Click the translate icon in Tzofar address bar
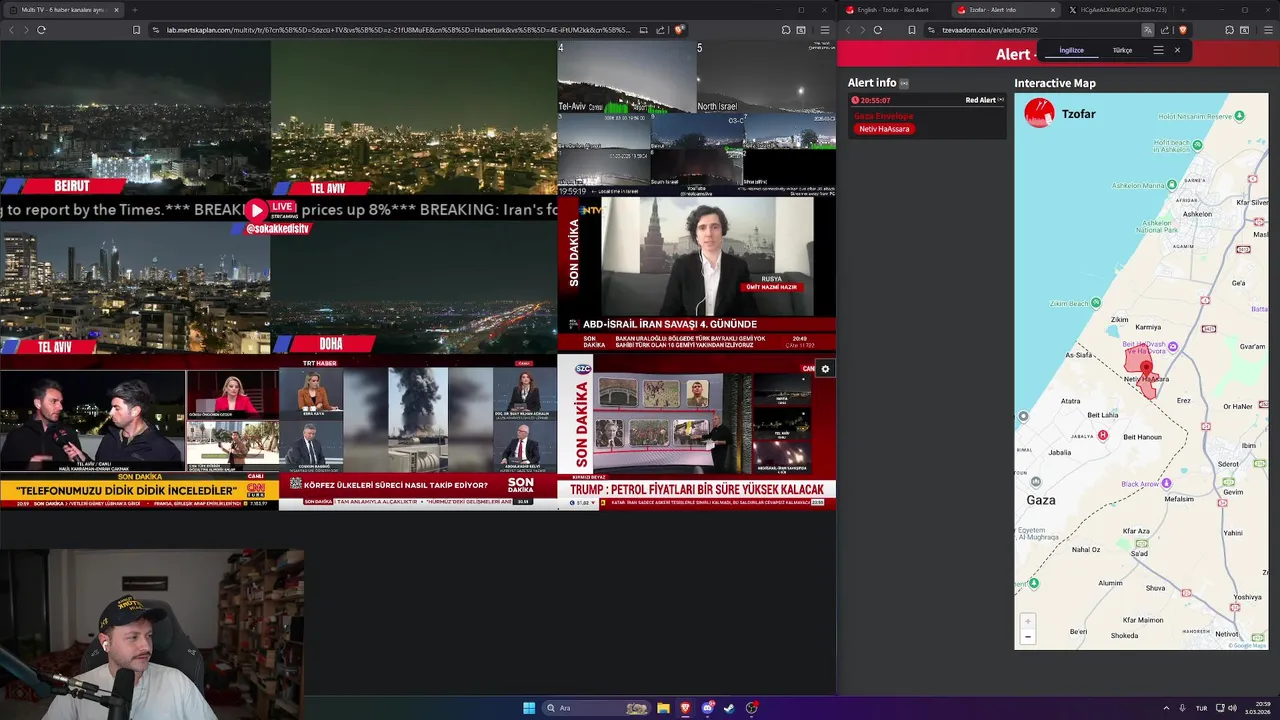 1147,30
